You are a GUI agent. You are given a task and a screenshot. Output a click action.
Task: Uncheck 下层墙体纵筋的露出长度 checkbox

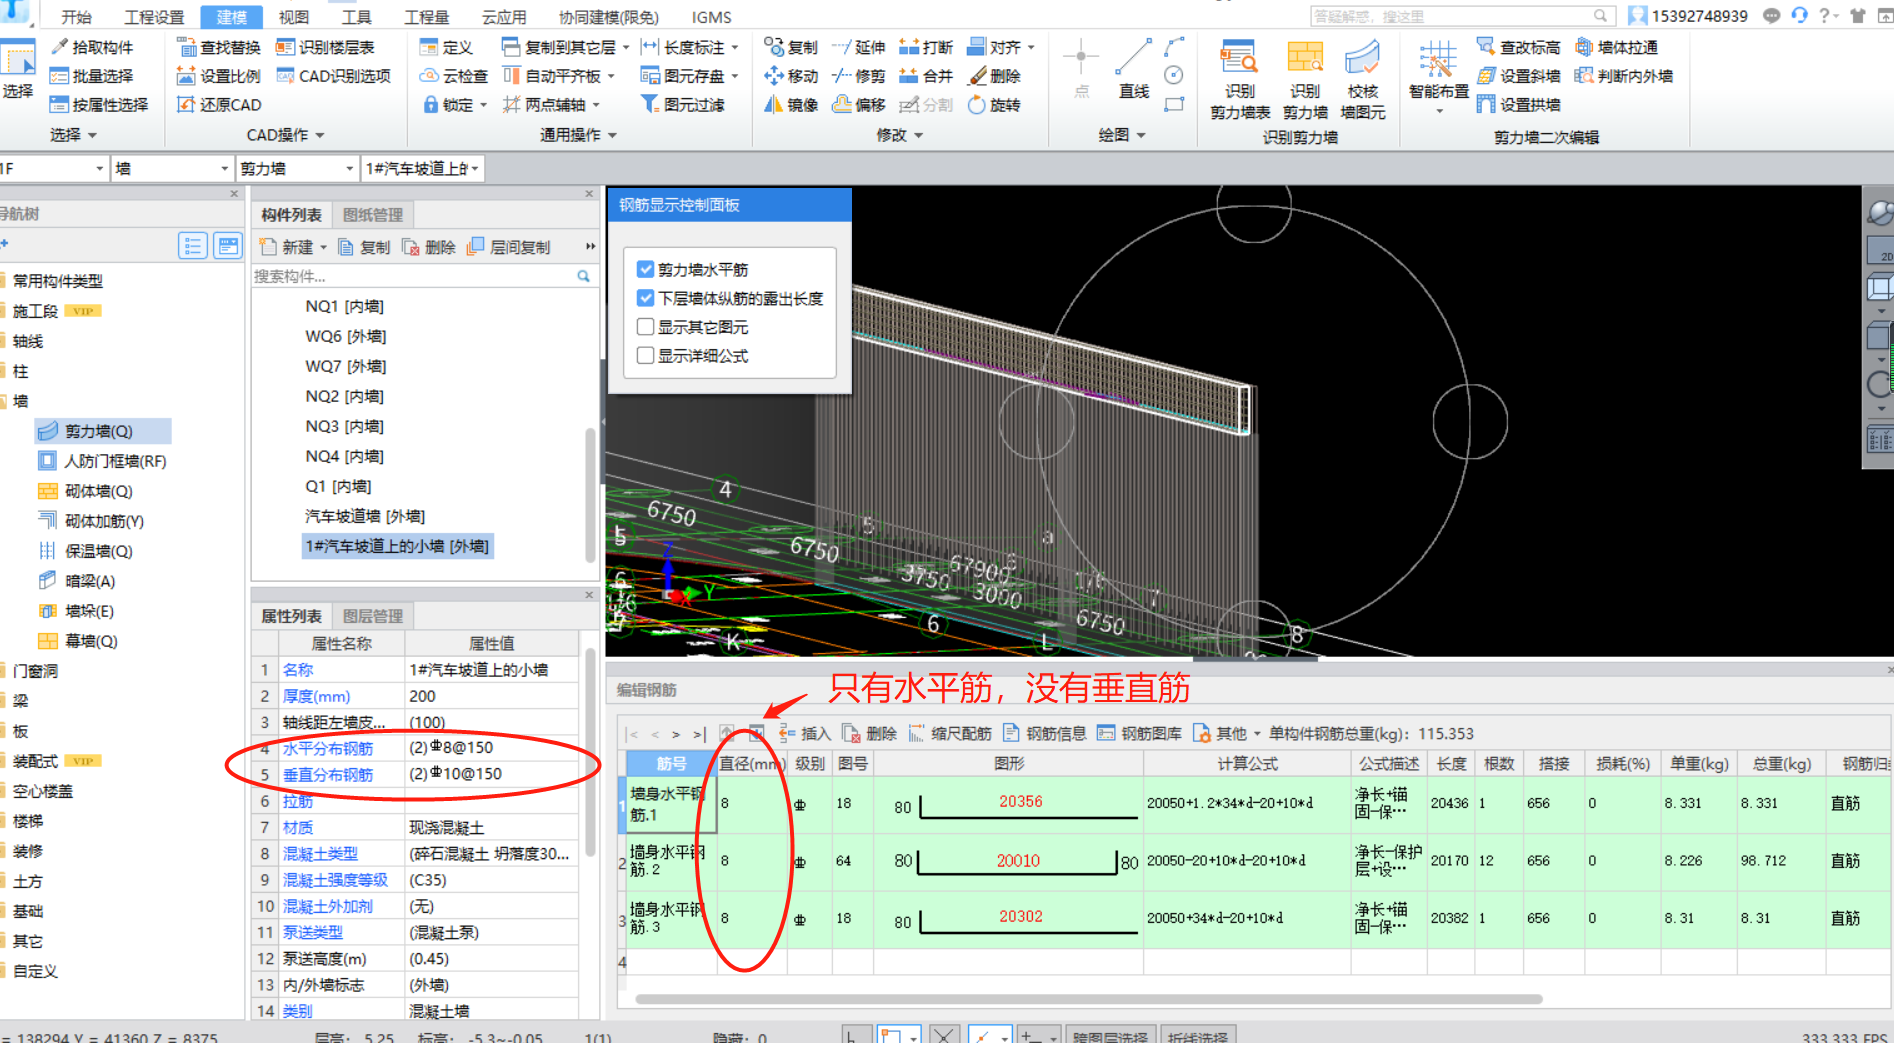pyautogui.click(x=646, y=298)
